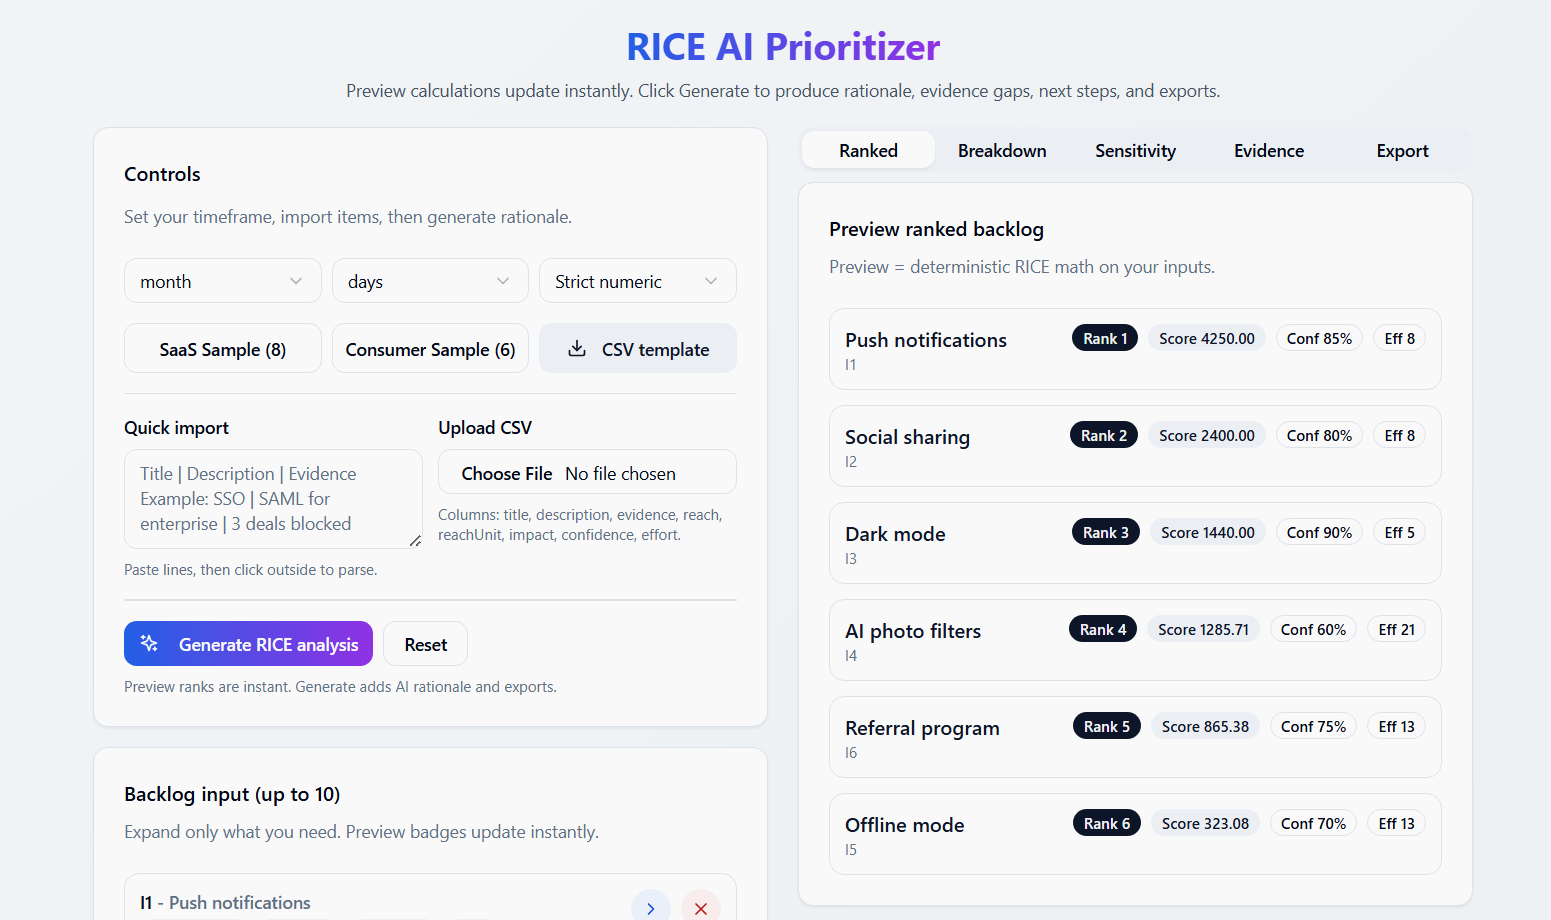The height and width of the screenshot is (920, 1551).
Task: Click Choose File to upload CSV
Action: click(x=507, y=474)
